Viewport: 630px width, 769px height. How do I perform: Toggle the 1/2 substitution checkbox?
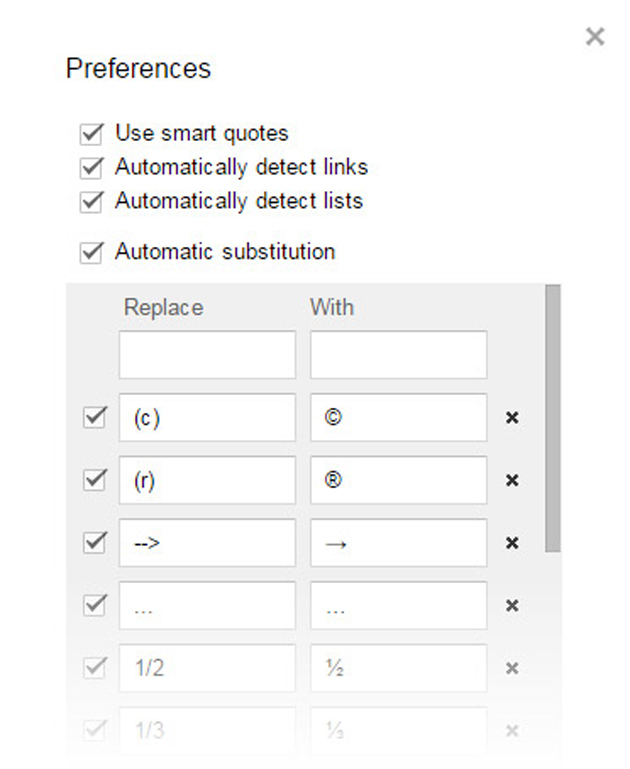coord(95,668)
